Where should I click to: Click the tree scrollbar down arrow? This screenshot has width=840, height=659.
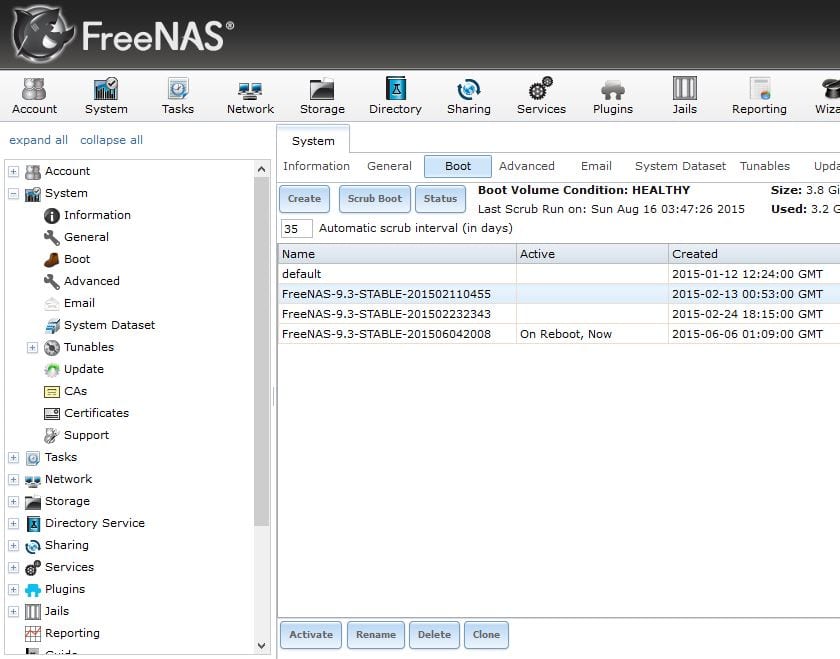point(261,646)
